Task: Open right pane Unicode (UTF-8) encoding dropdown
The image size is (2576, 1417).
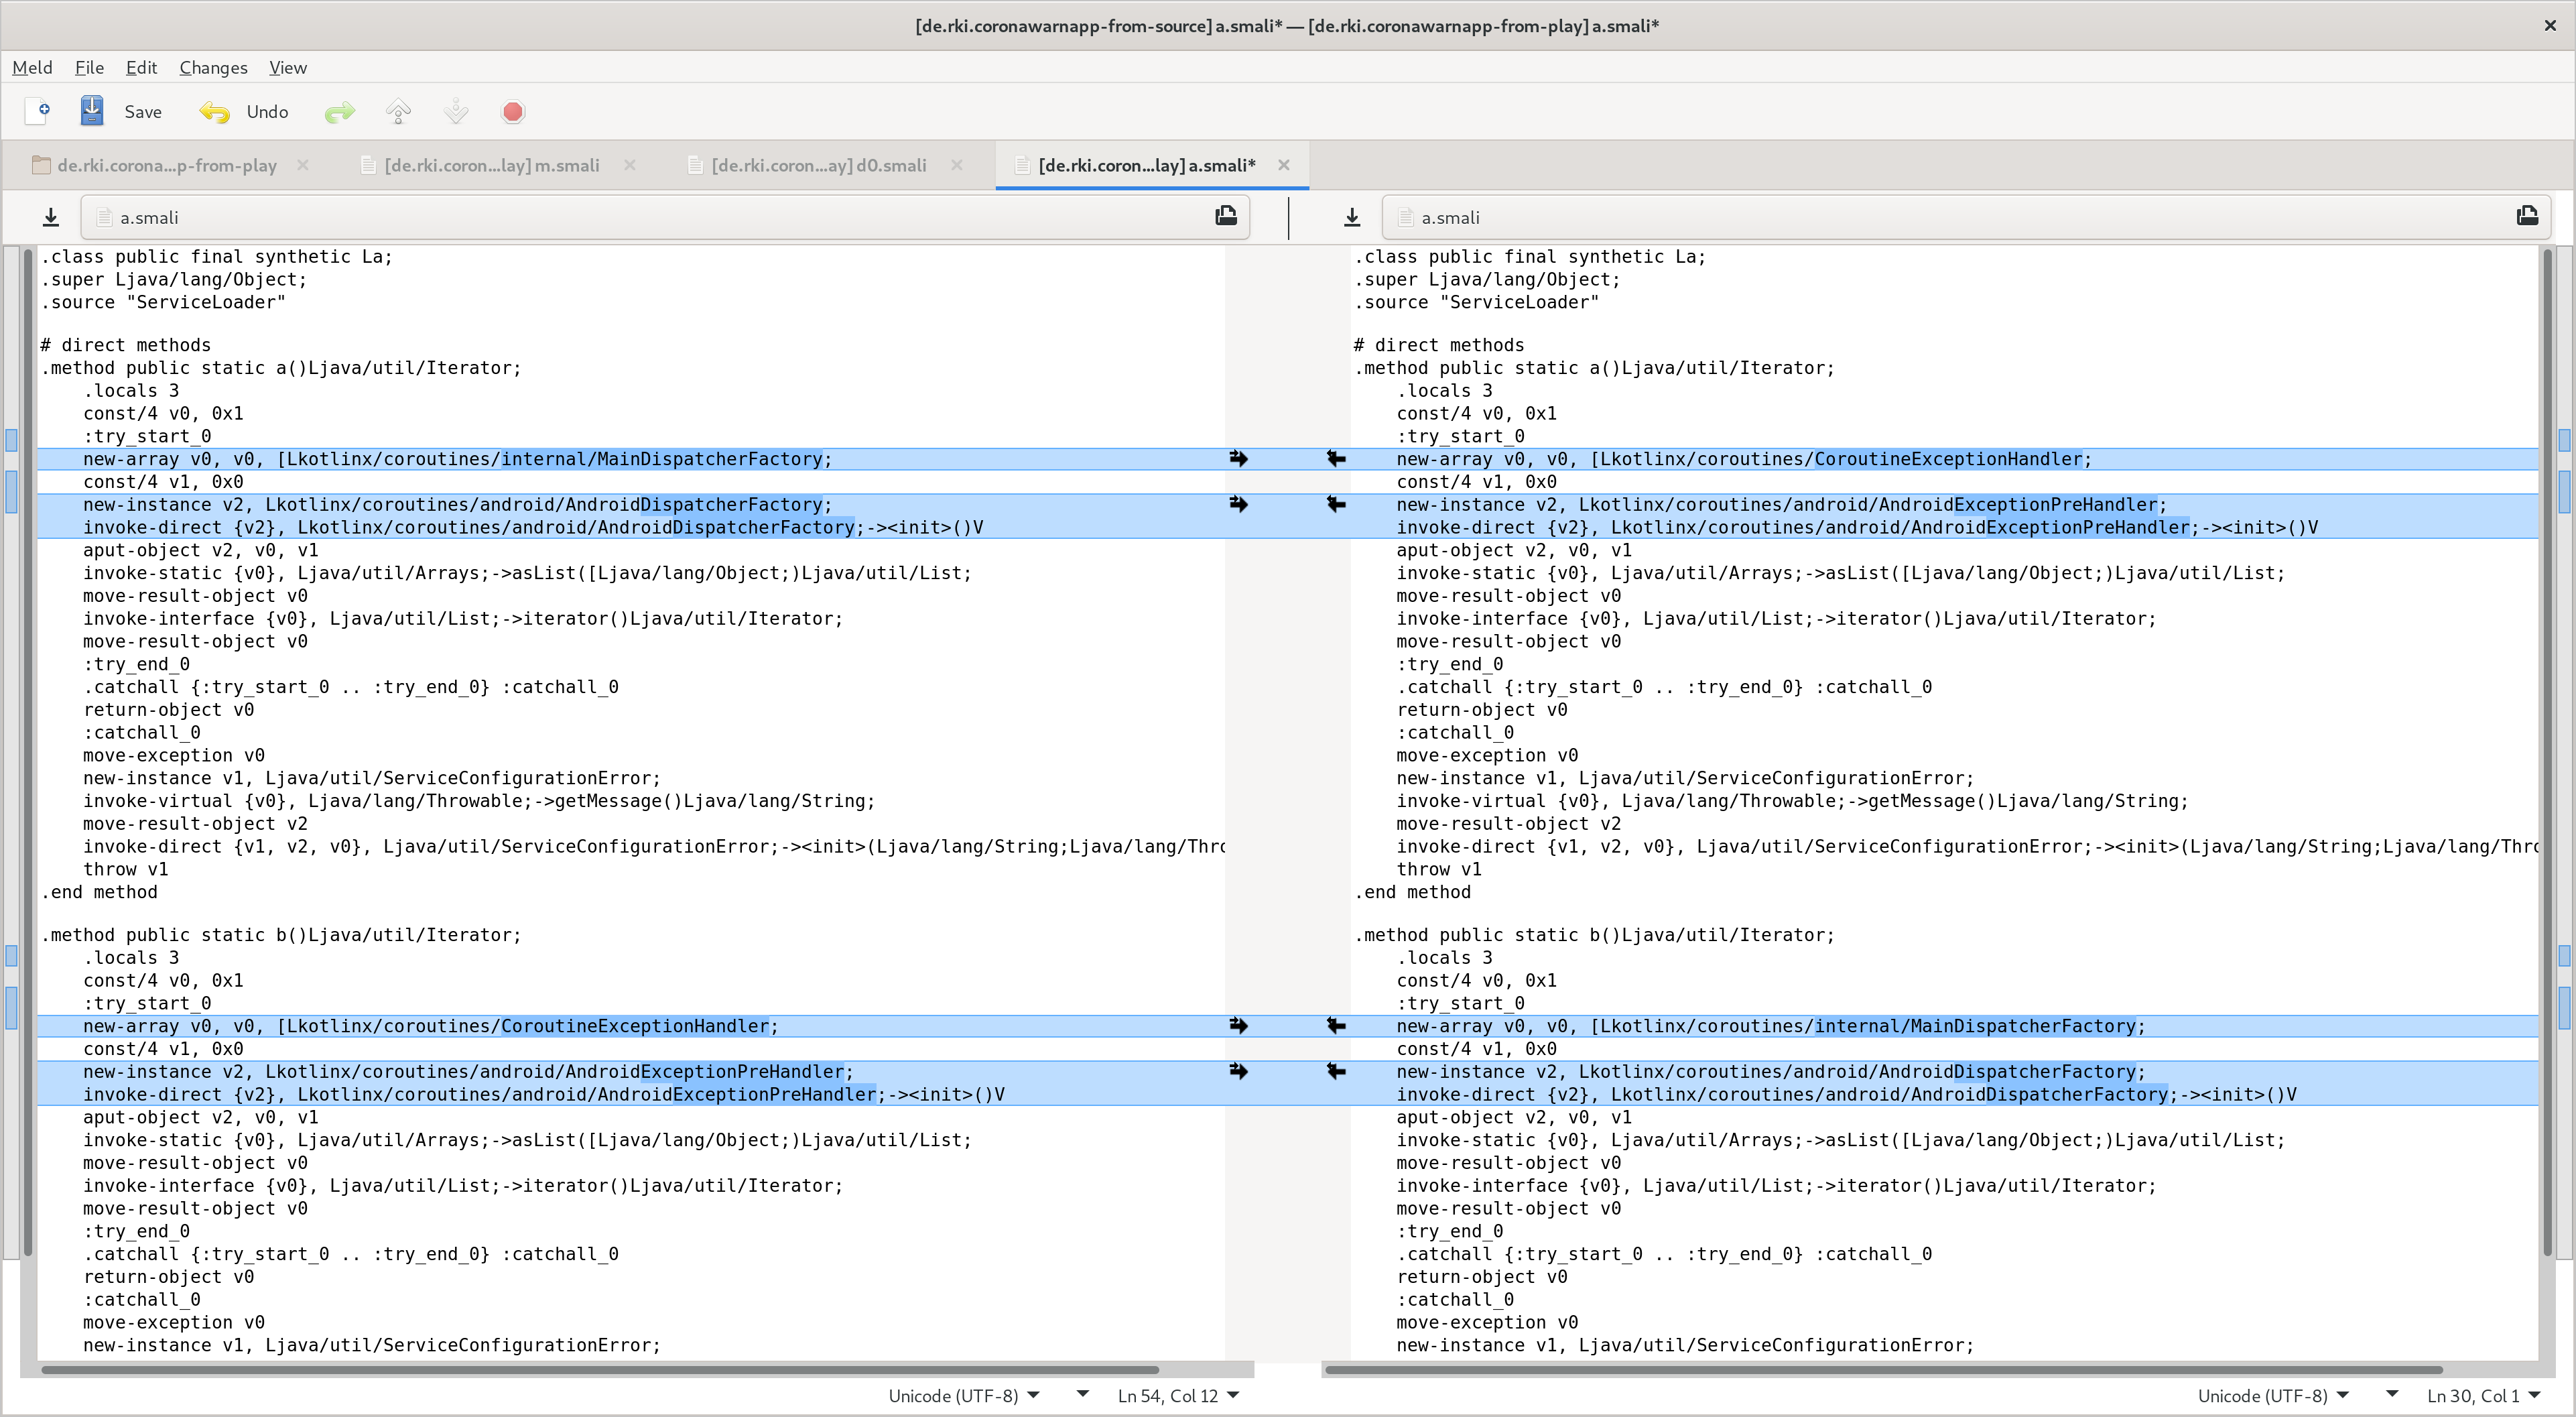Action: 2273,1395
